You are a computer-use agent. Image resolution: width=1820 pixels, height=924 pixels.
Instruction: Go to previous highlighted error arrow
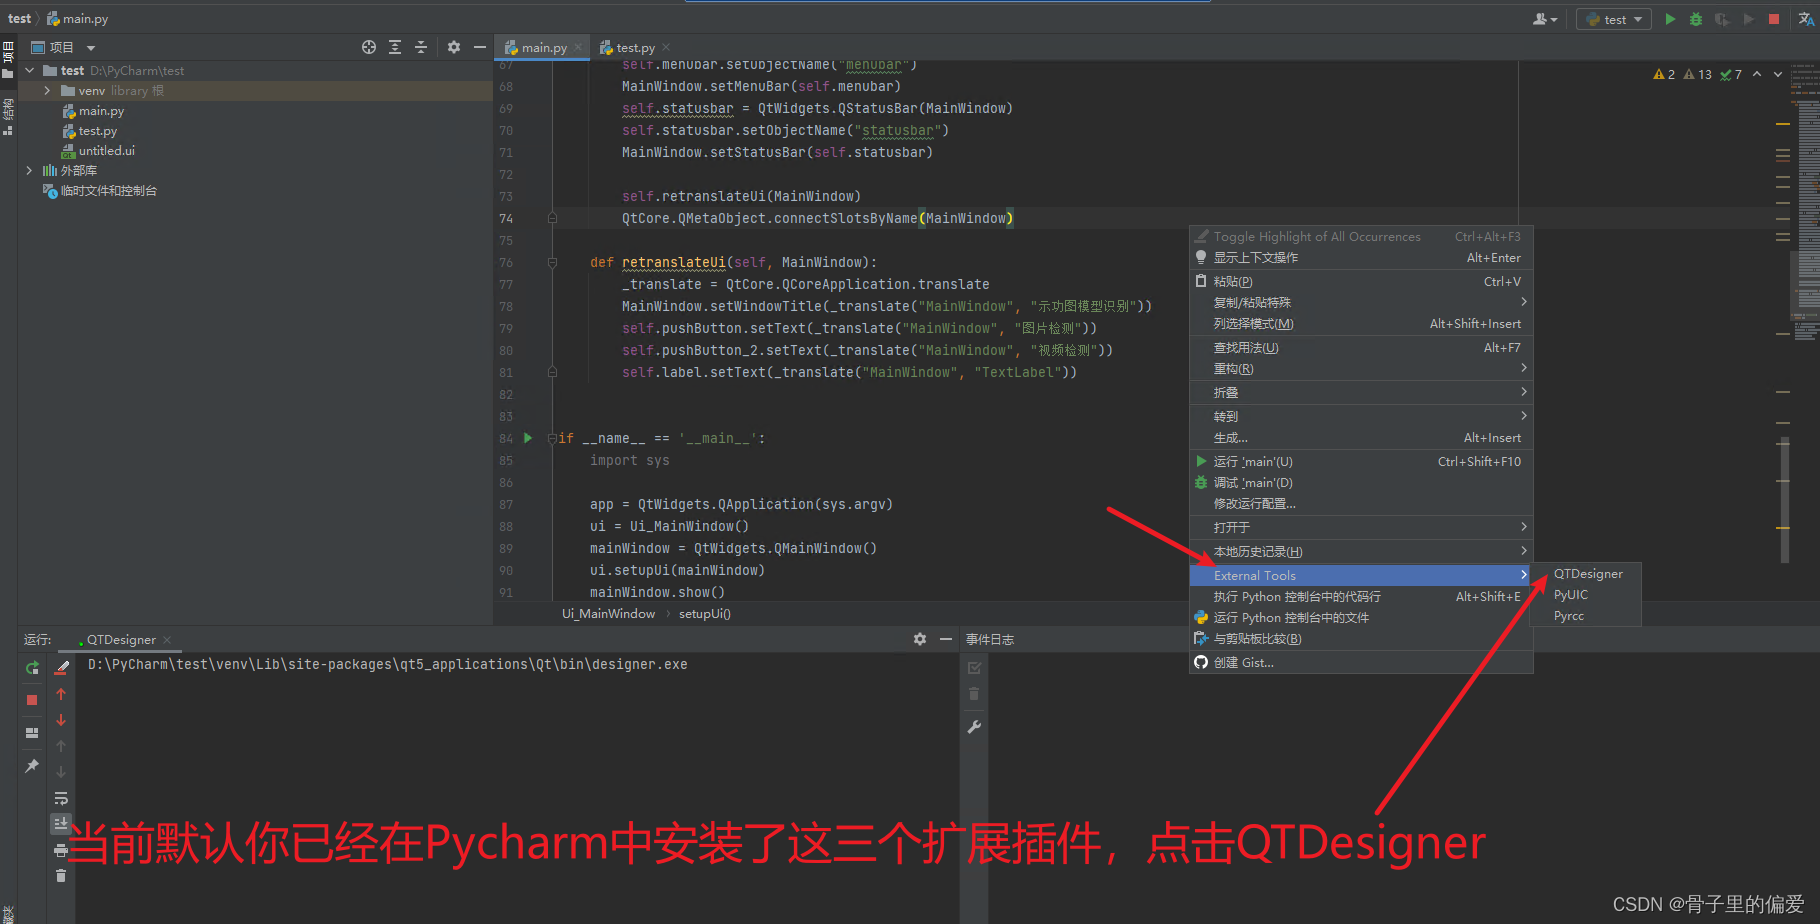coord(1757,74)
